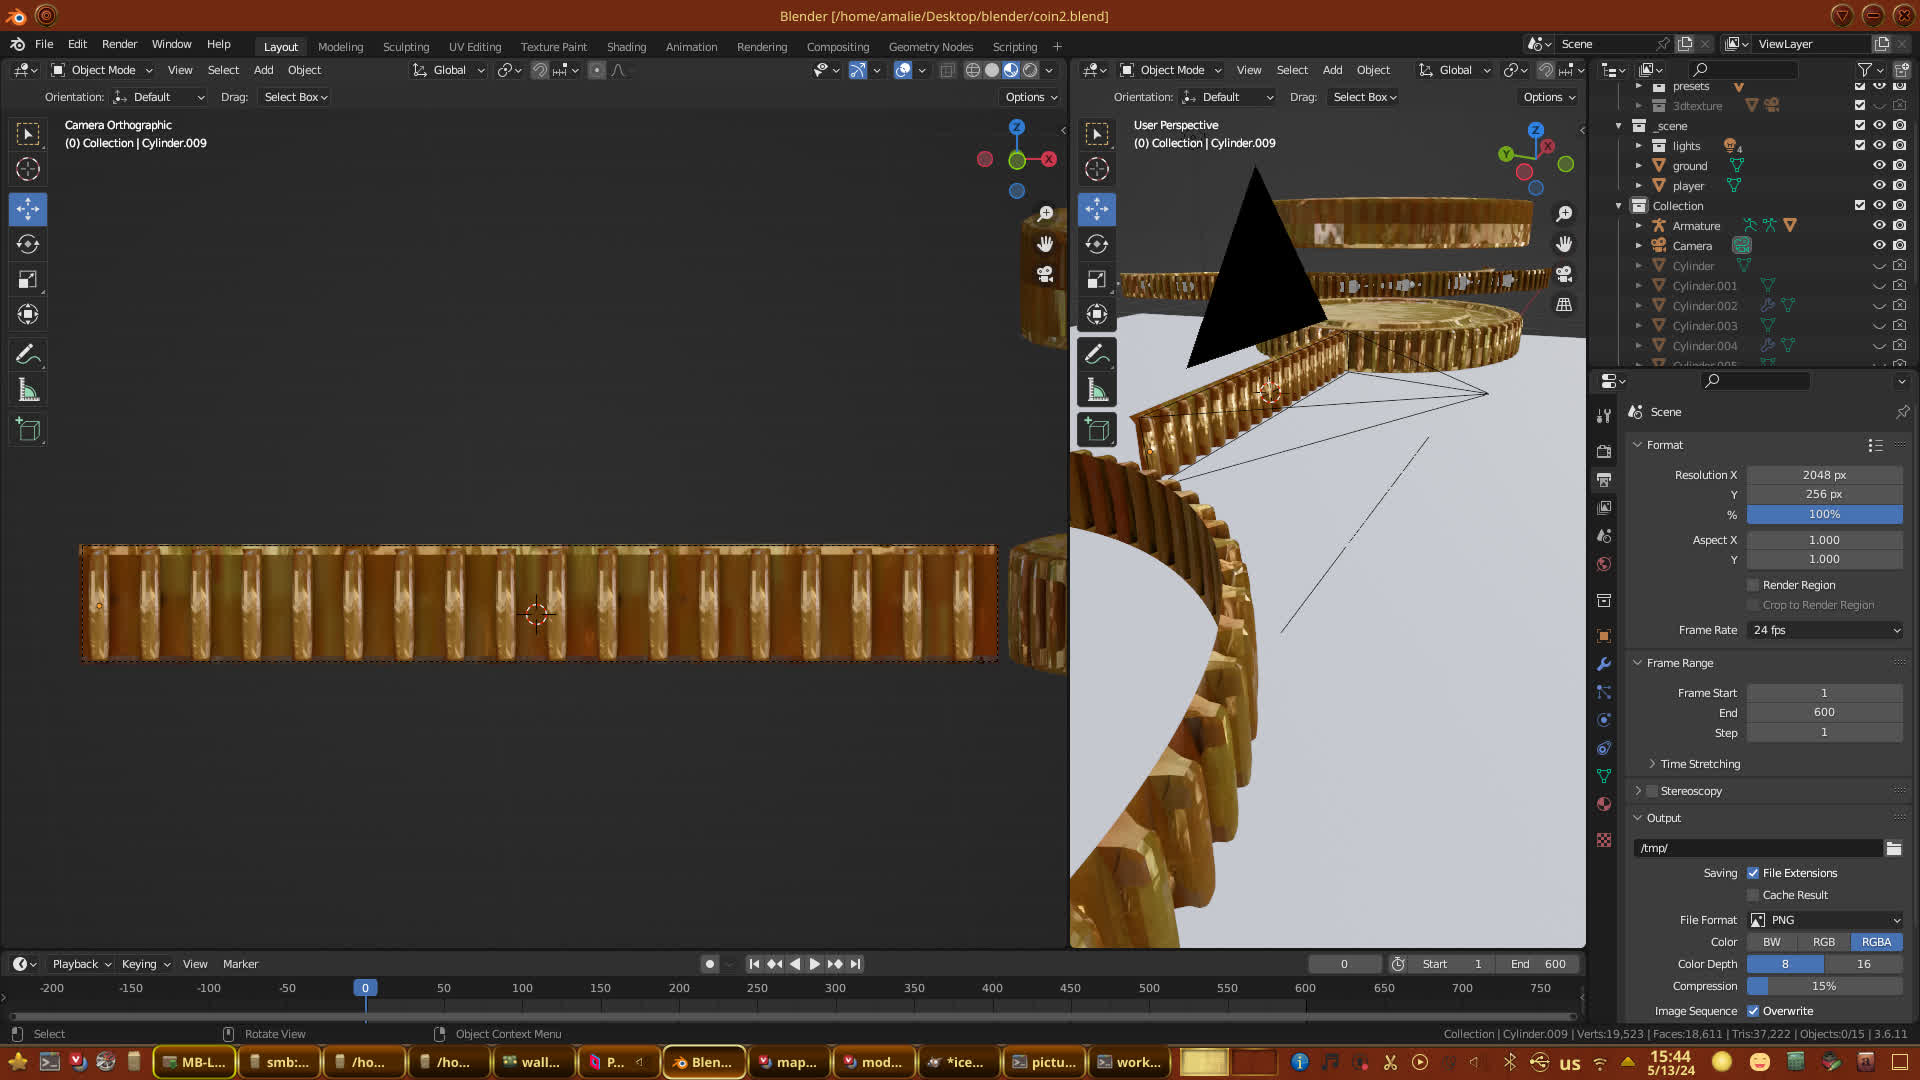Open the Render menu
Viewport: 1920px width, 1080px height.
[119, 44]
